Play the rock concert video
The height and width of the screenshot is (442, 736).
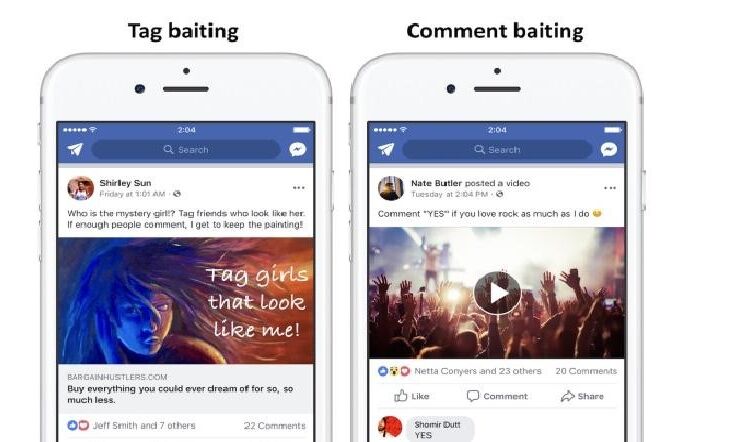pos(497,293)
